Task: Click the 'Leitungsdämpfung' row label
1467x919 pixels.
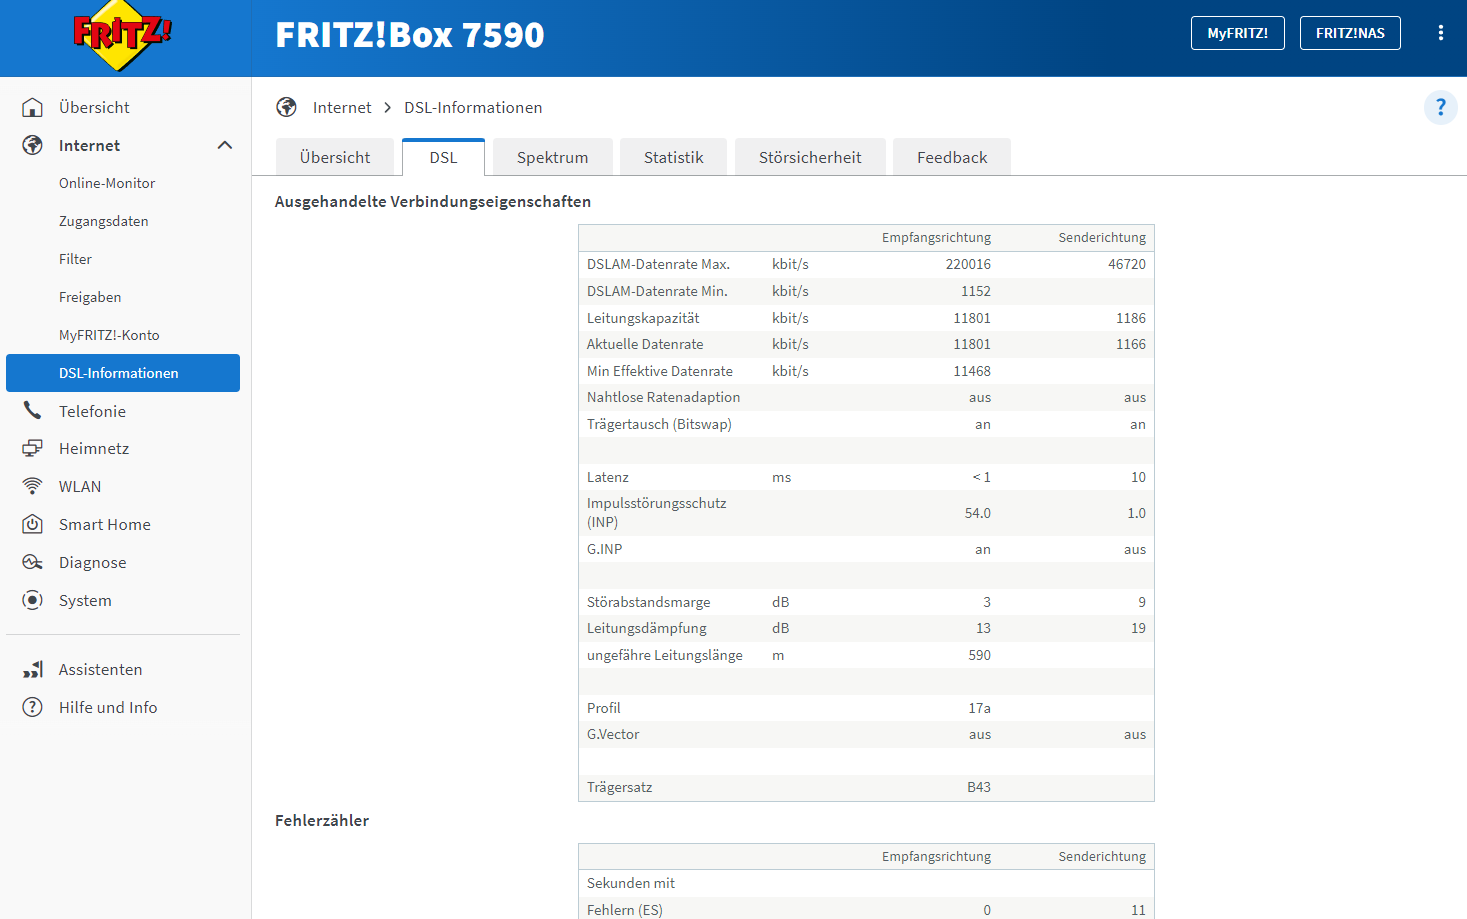Action: tap(647, 628)
